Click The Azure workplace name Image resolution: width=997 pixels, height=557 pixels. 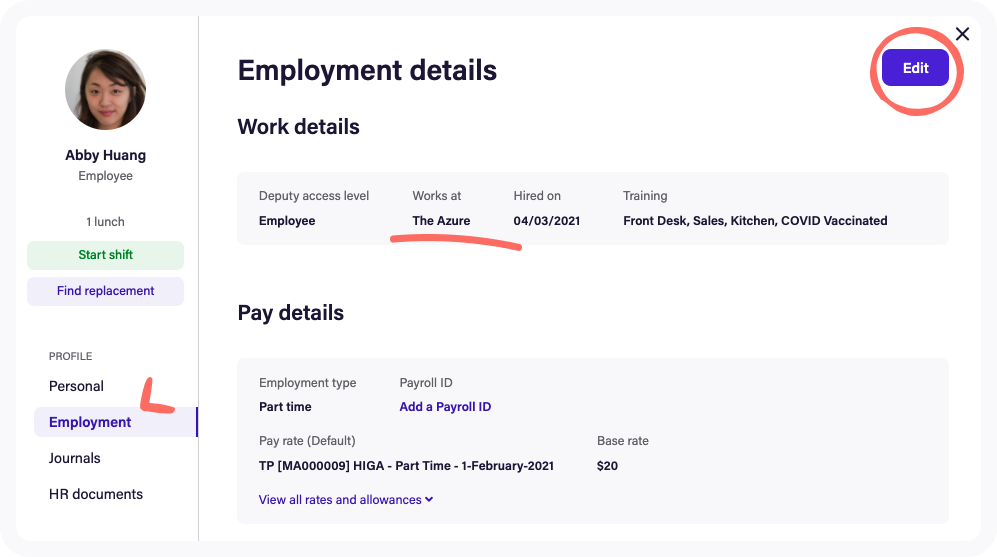click(441, 221)
